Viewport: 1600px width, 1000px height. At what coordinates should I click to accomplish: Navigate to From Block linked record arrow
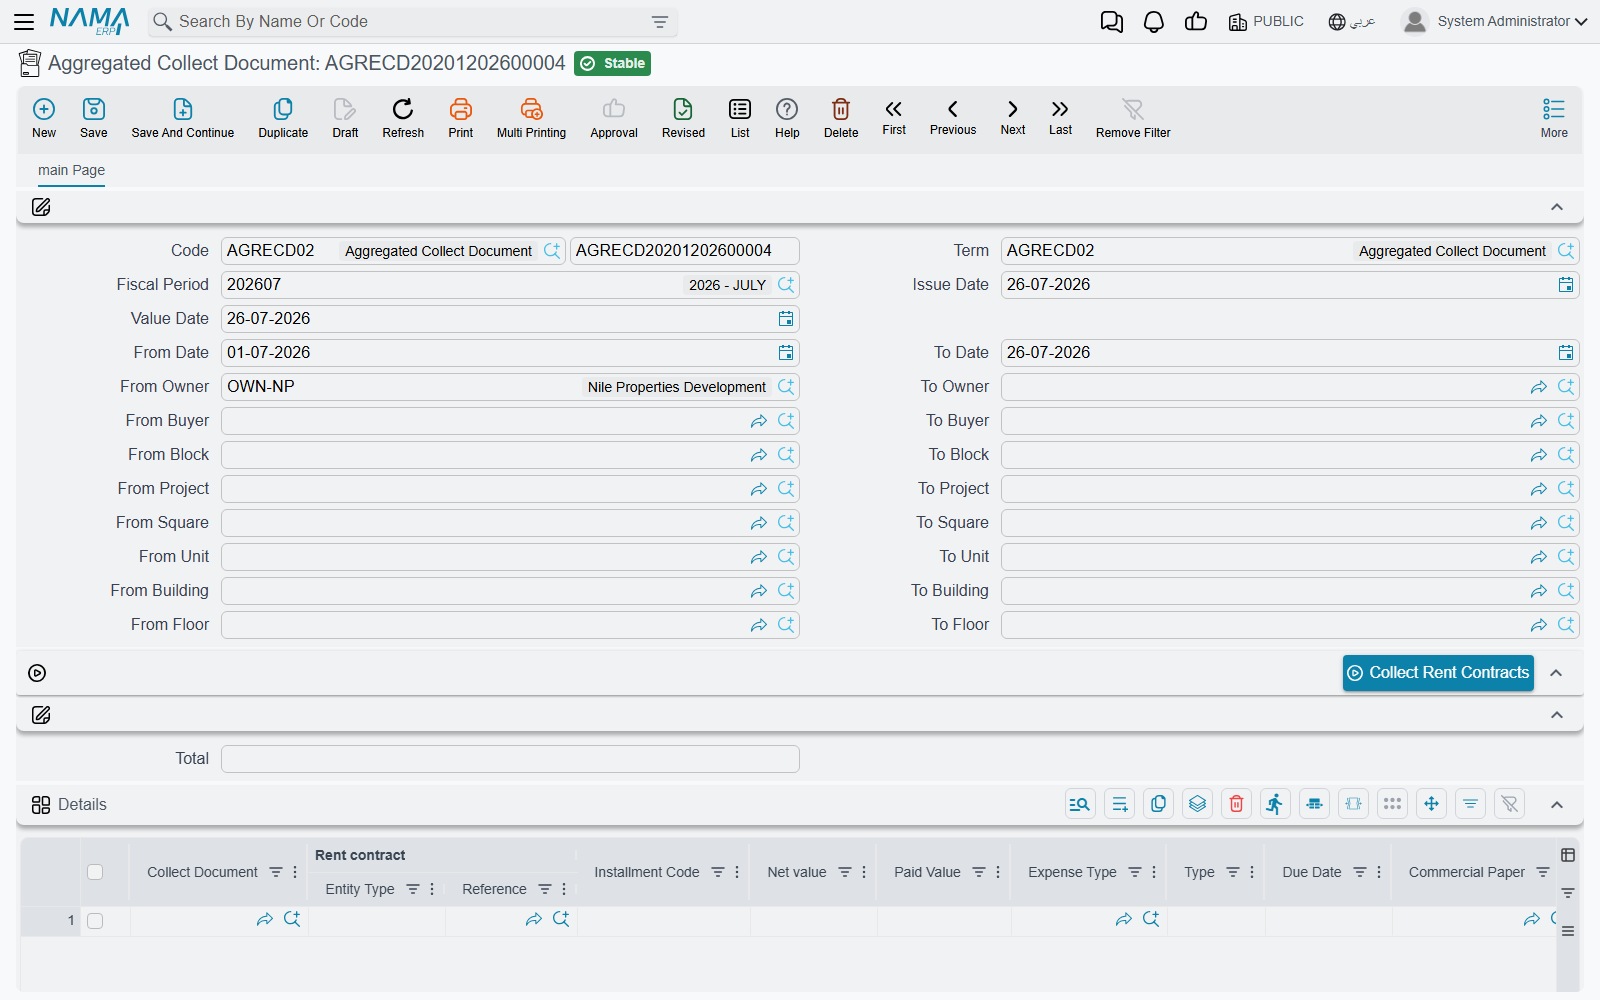(x=759, y=455)
